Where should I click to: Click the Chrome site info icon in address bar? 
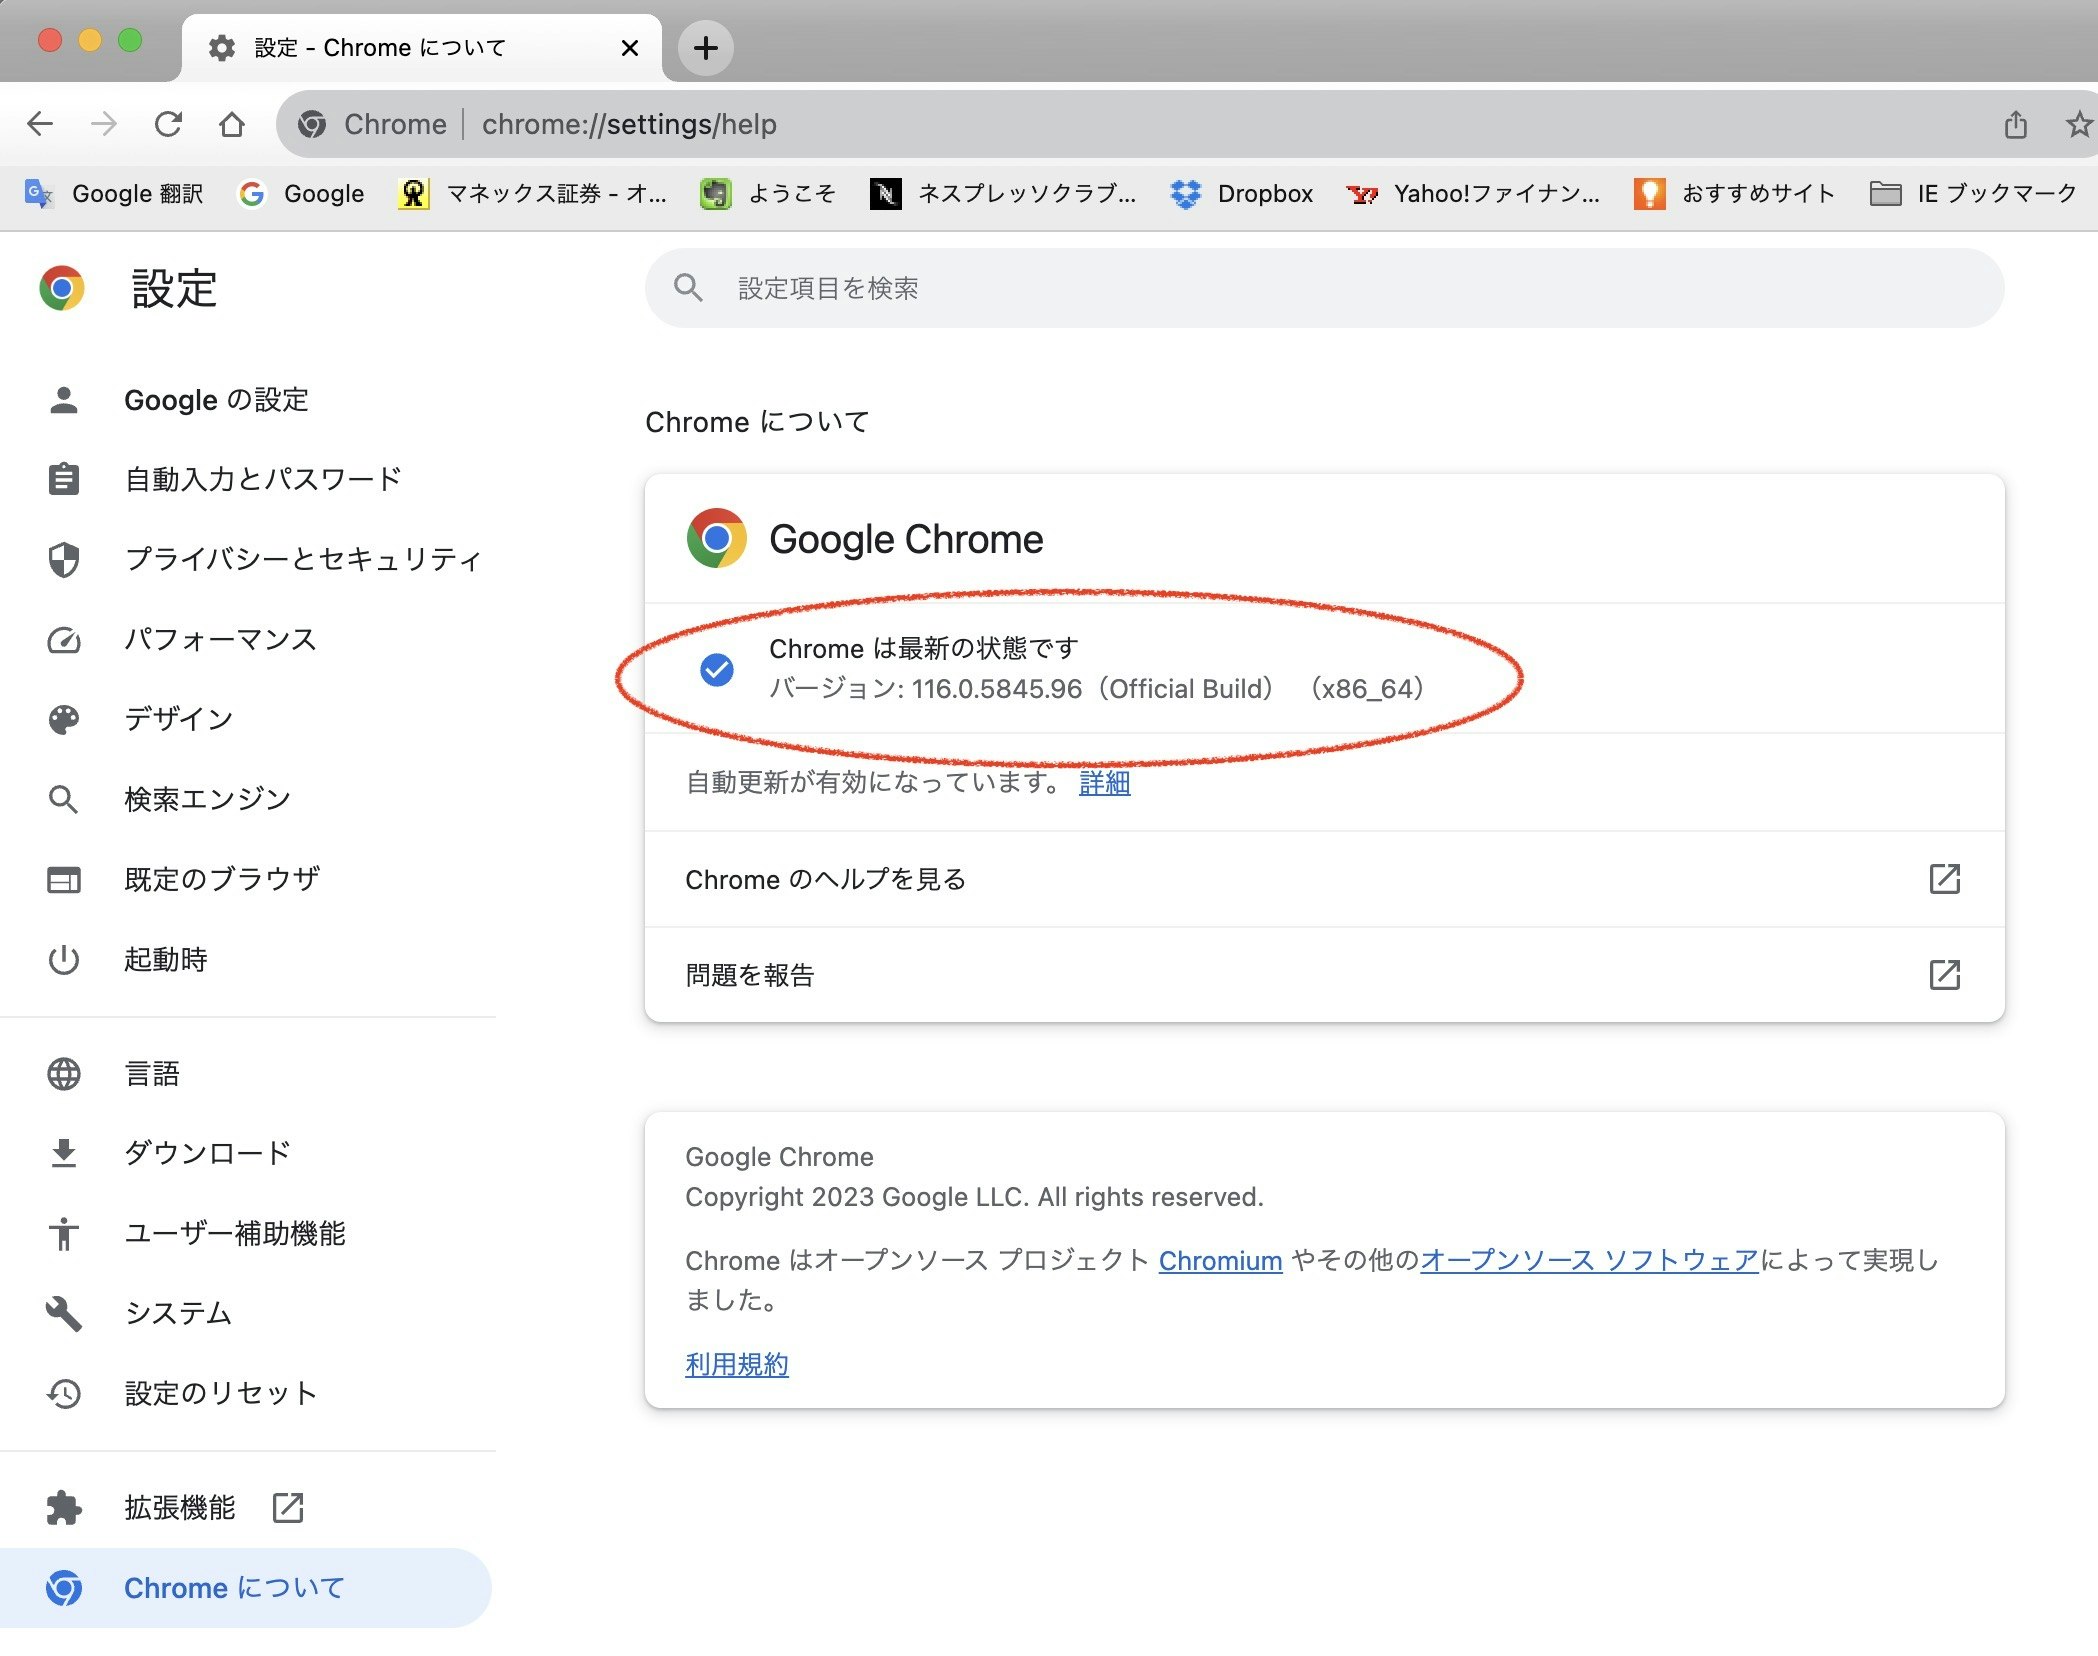312,124
